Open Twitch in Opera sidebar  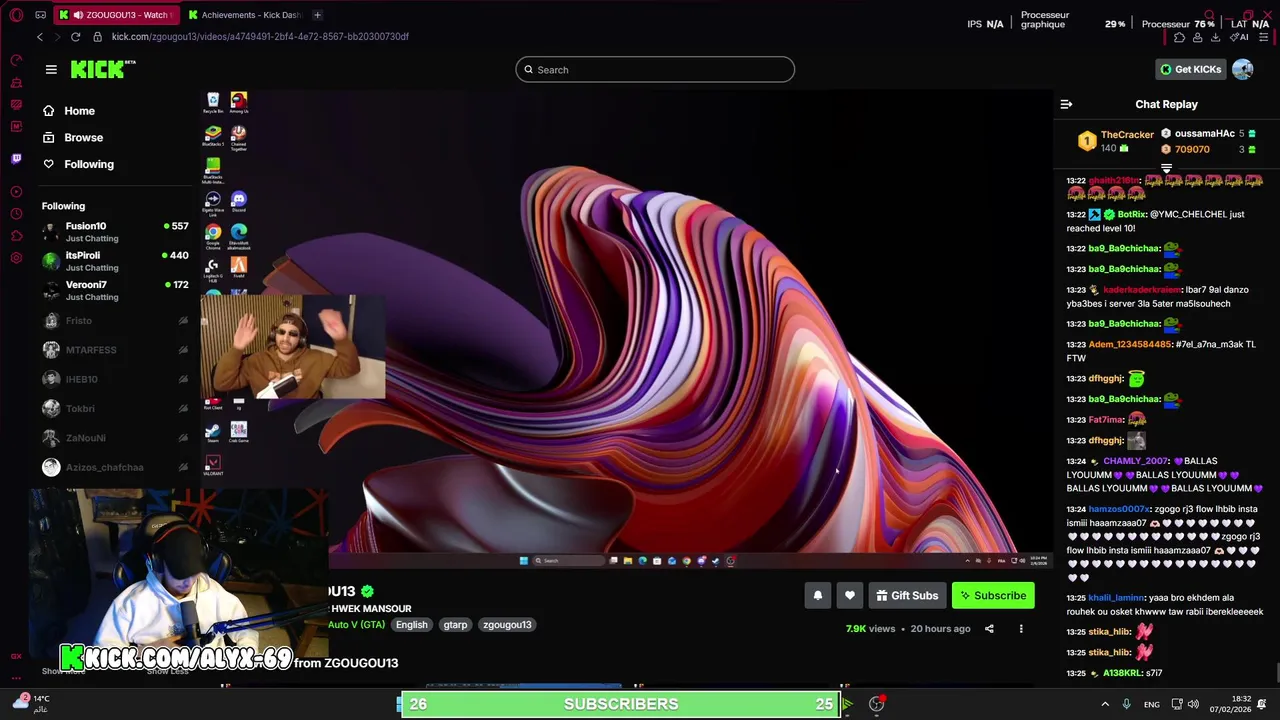[x=16, y=158]
